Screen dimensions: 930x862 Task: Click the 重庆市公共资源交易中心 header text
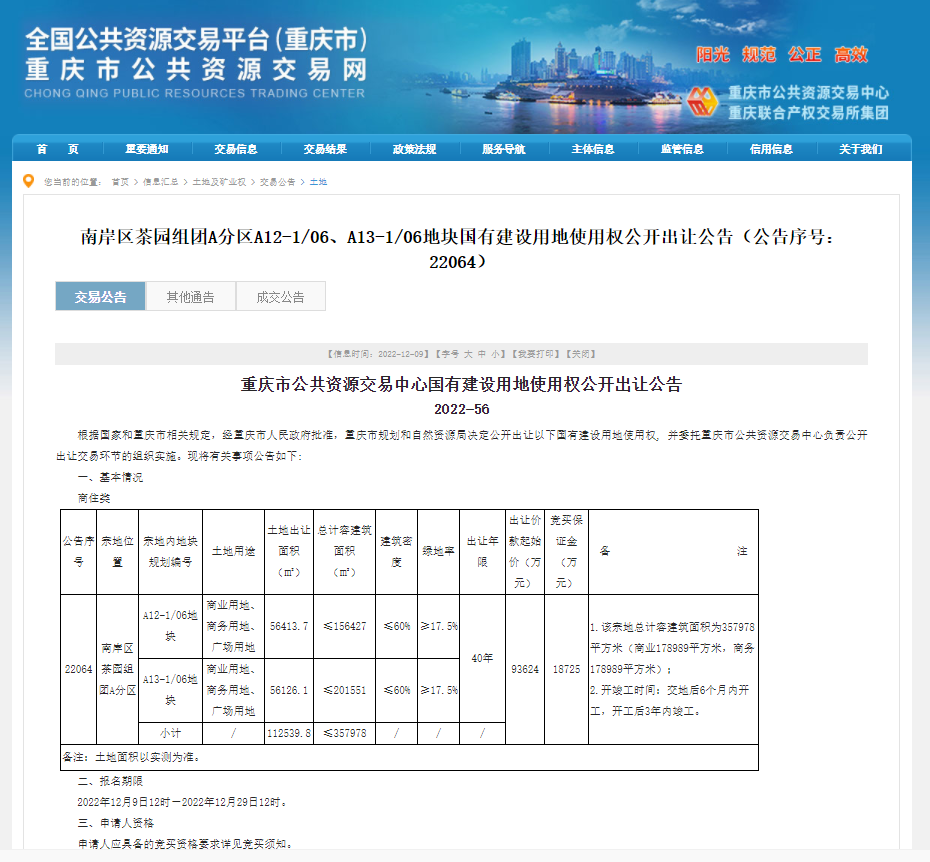[x=808, y=93]
